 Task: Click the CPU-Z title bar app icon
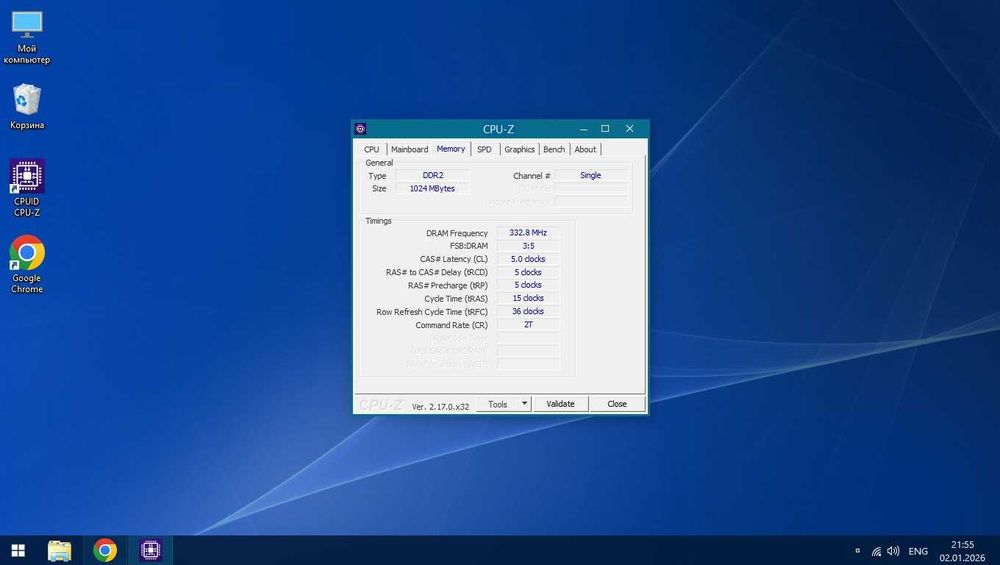click(x=360, y=129)
